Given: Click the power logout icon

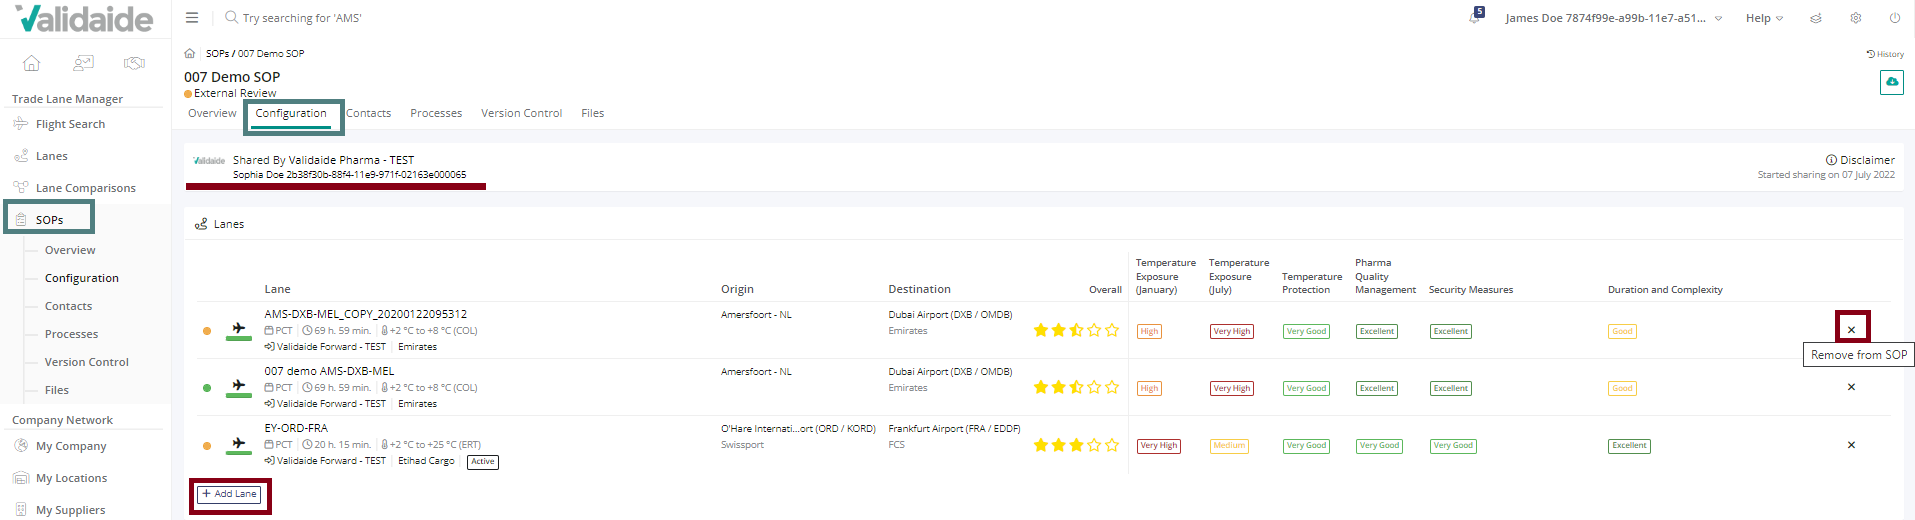Looking at the screenshot, I should coord(1895,18).
